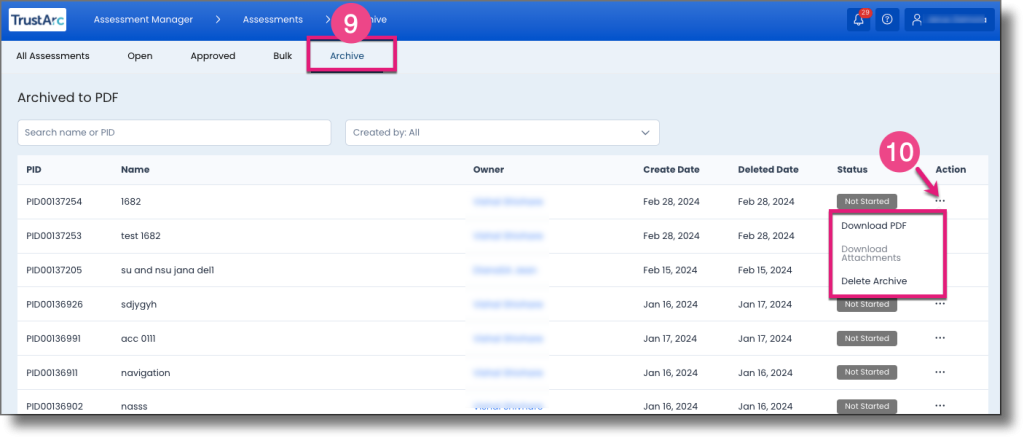The height and width of the screenshot is (438, 1024).
Task: Click the Create Date column header
Action: [671, 169]
